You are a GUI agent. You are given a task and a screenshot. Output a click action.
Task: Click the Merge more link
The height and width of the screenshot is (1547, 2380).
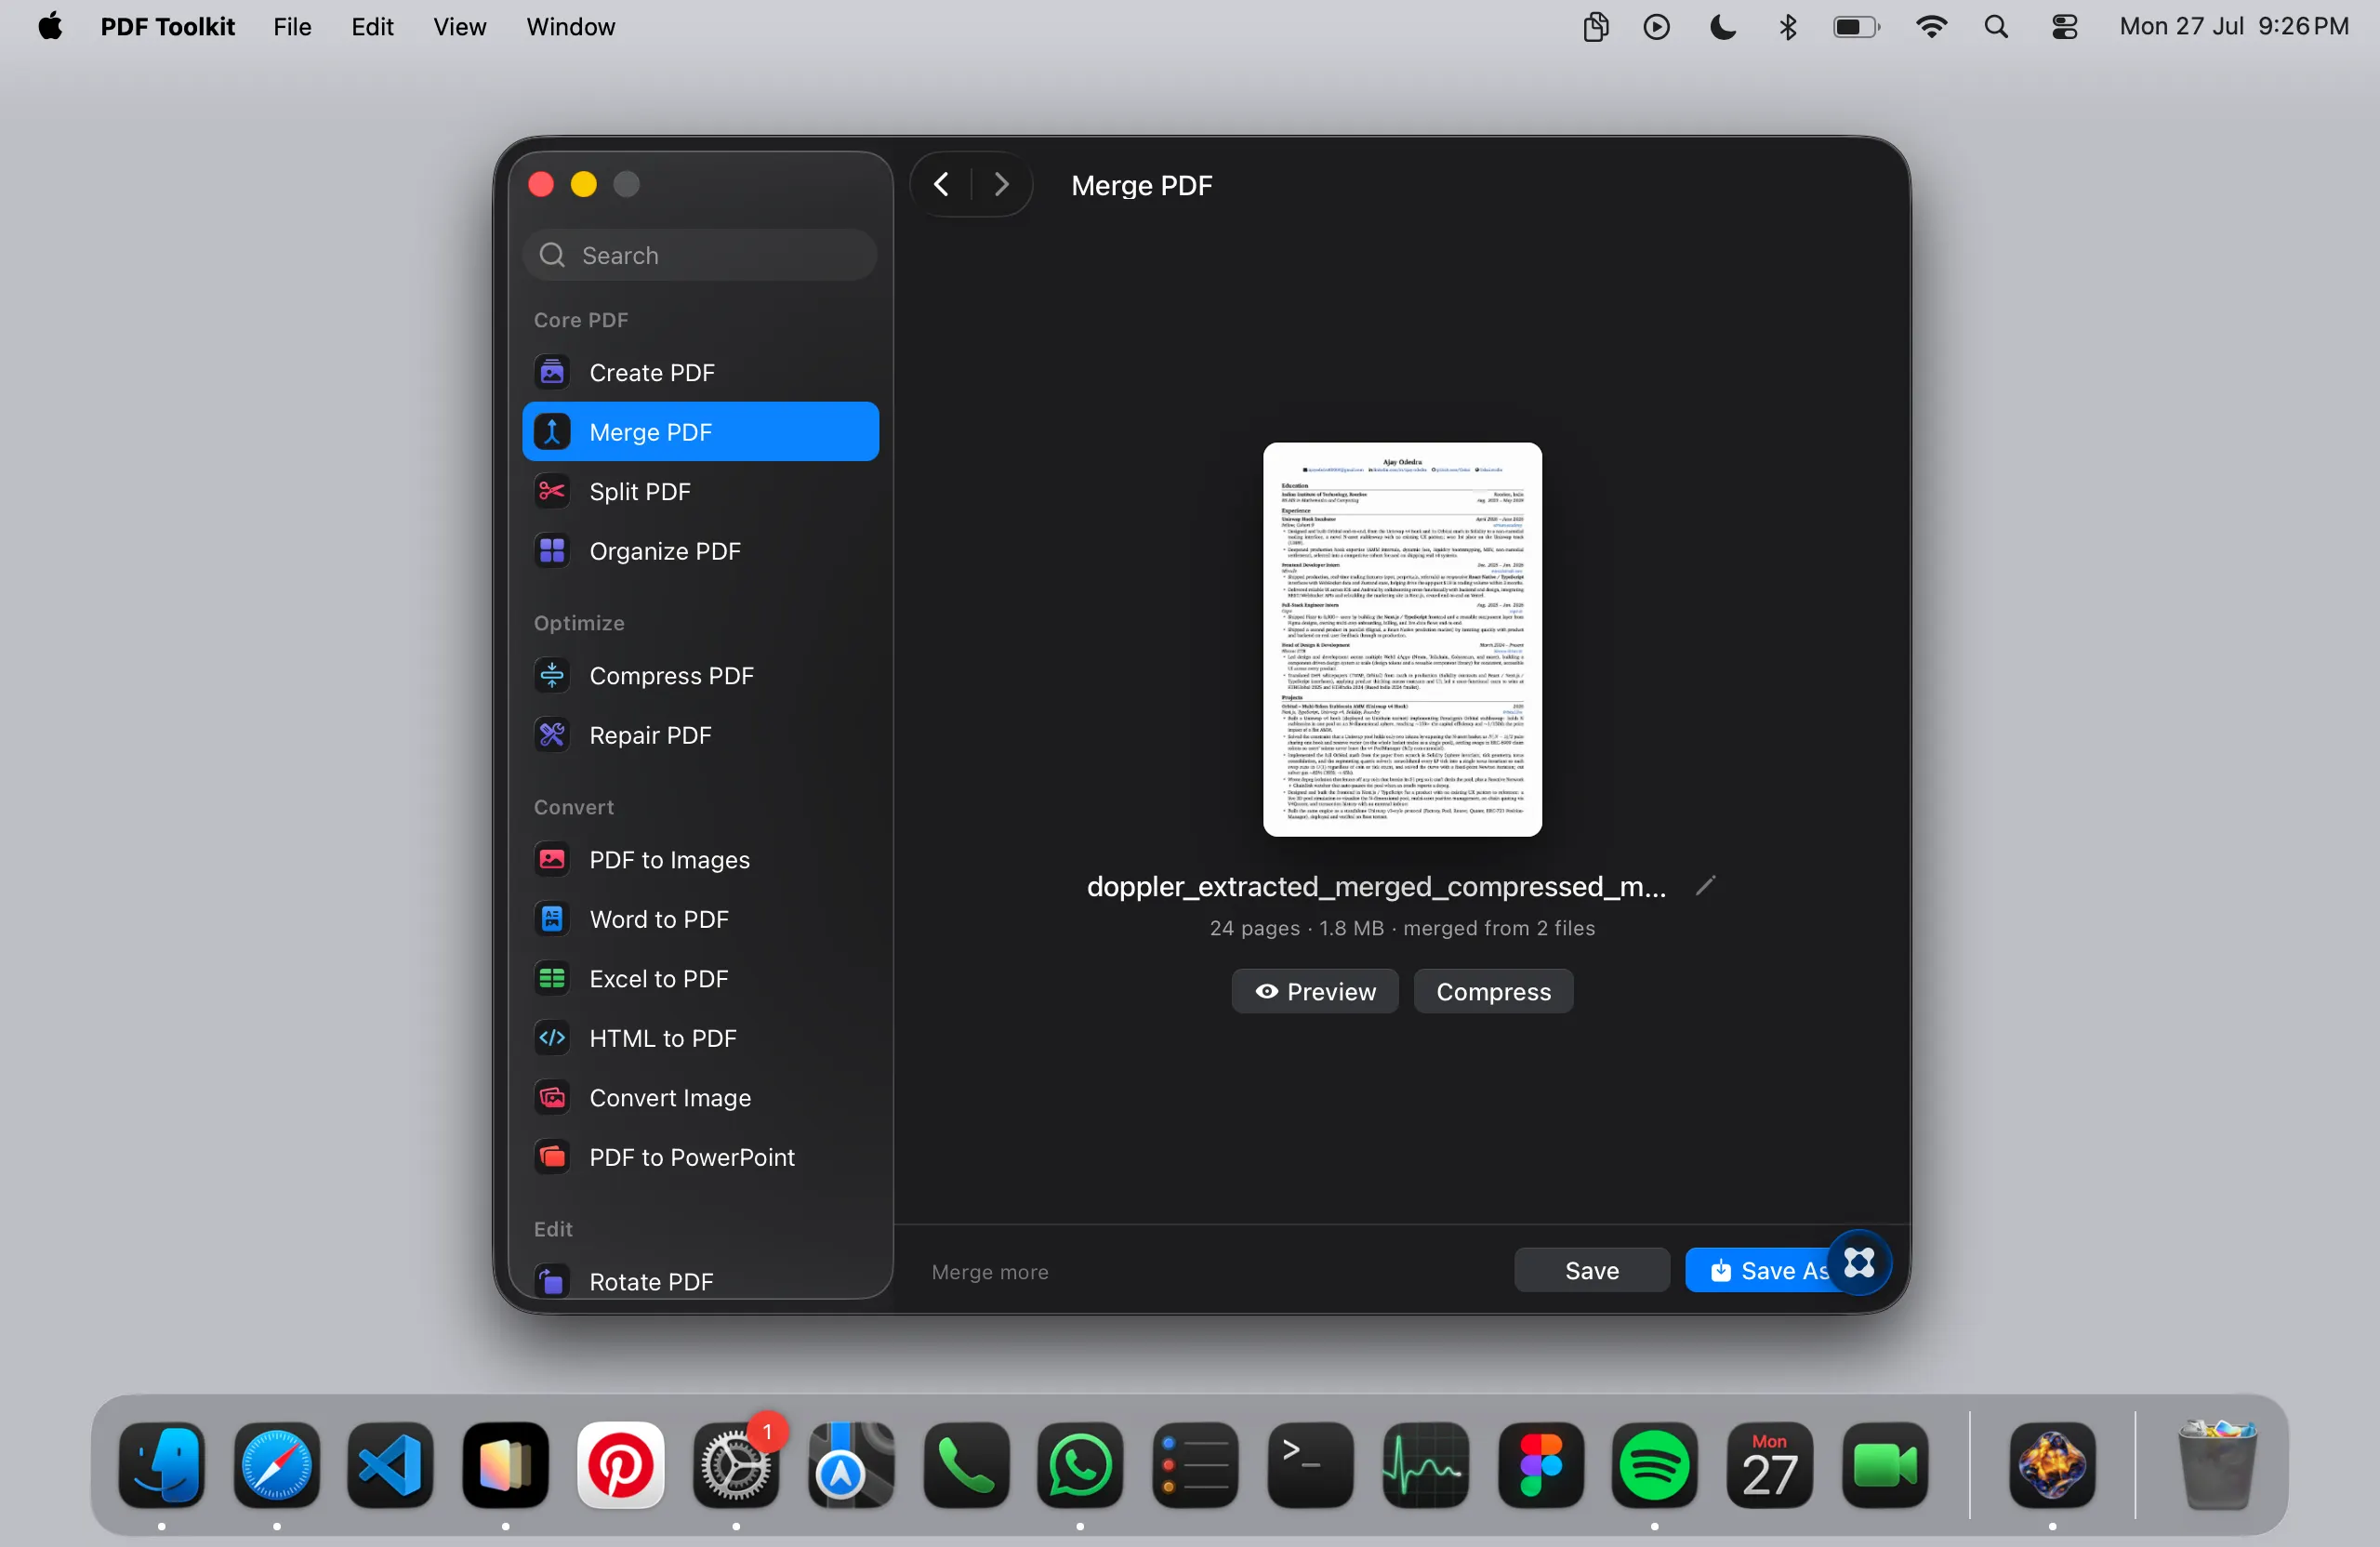pos(990,1272)
